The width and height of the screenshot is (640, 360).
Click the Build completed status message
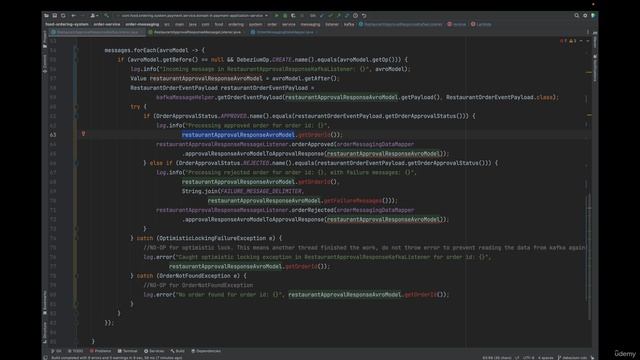pos(117,358)
